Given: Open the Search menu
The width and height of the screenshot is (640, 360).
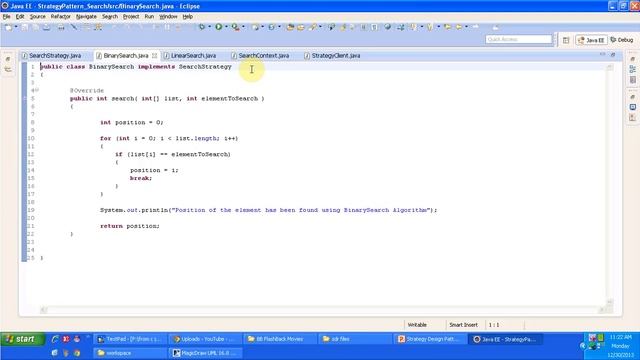Looking at the screenshot, I should pos(110,17).
